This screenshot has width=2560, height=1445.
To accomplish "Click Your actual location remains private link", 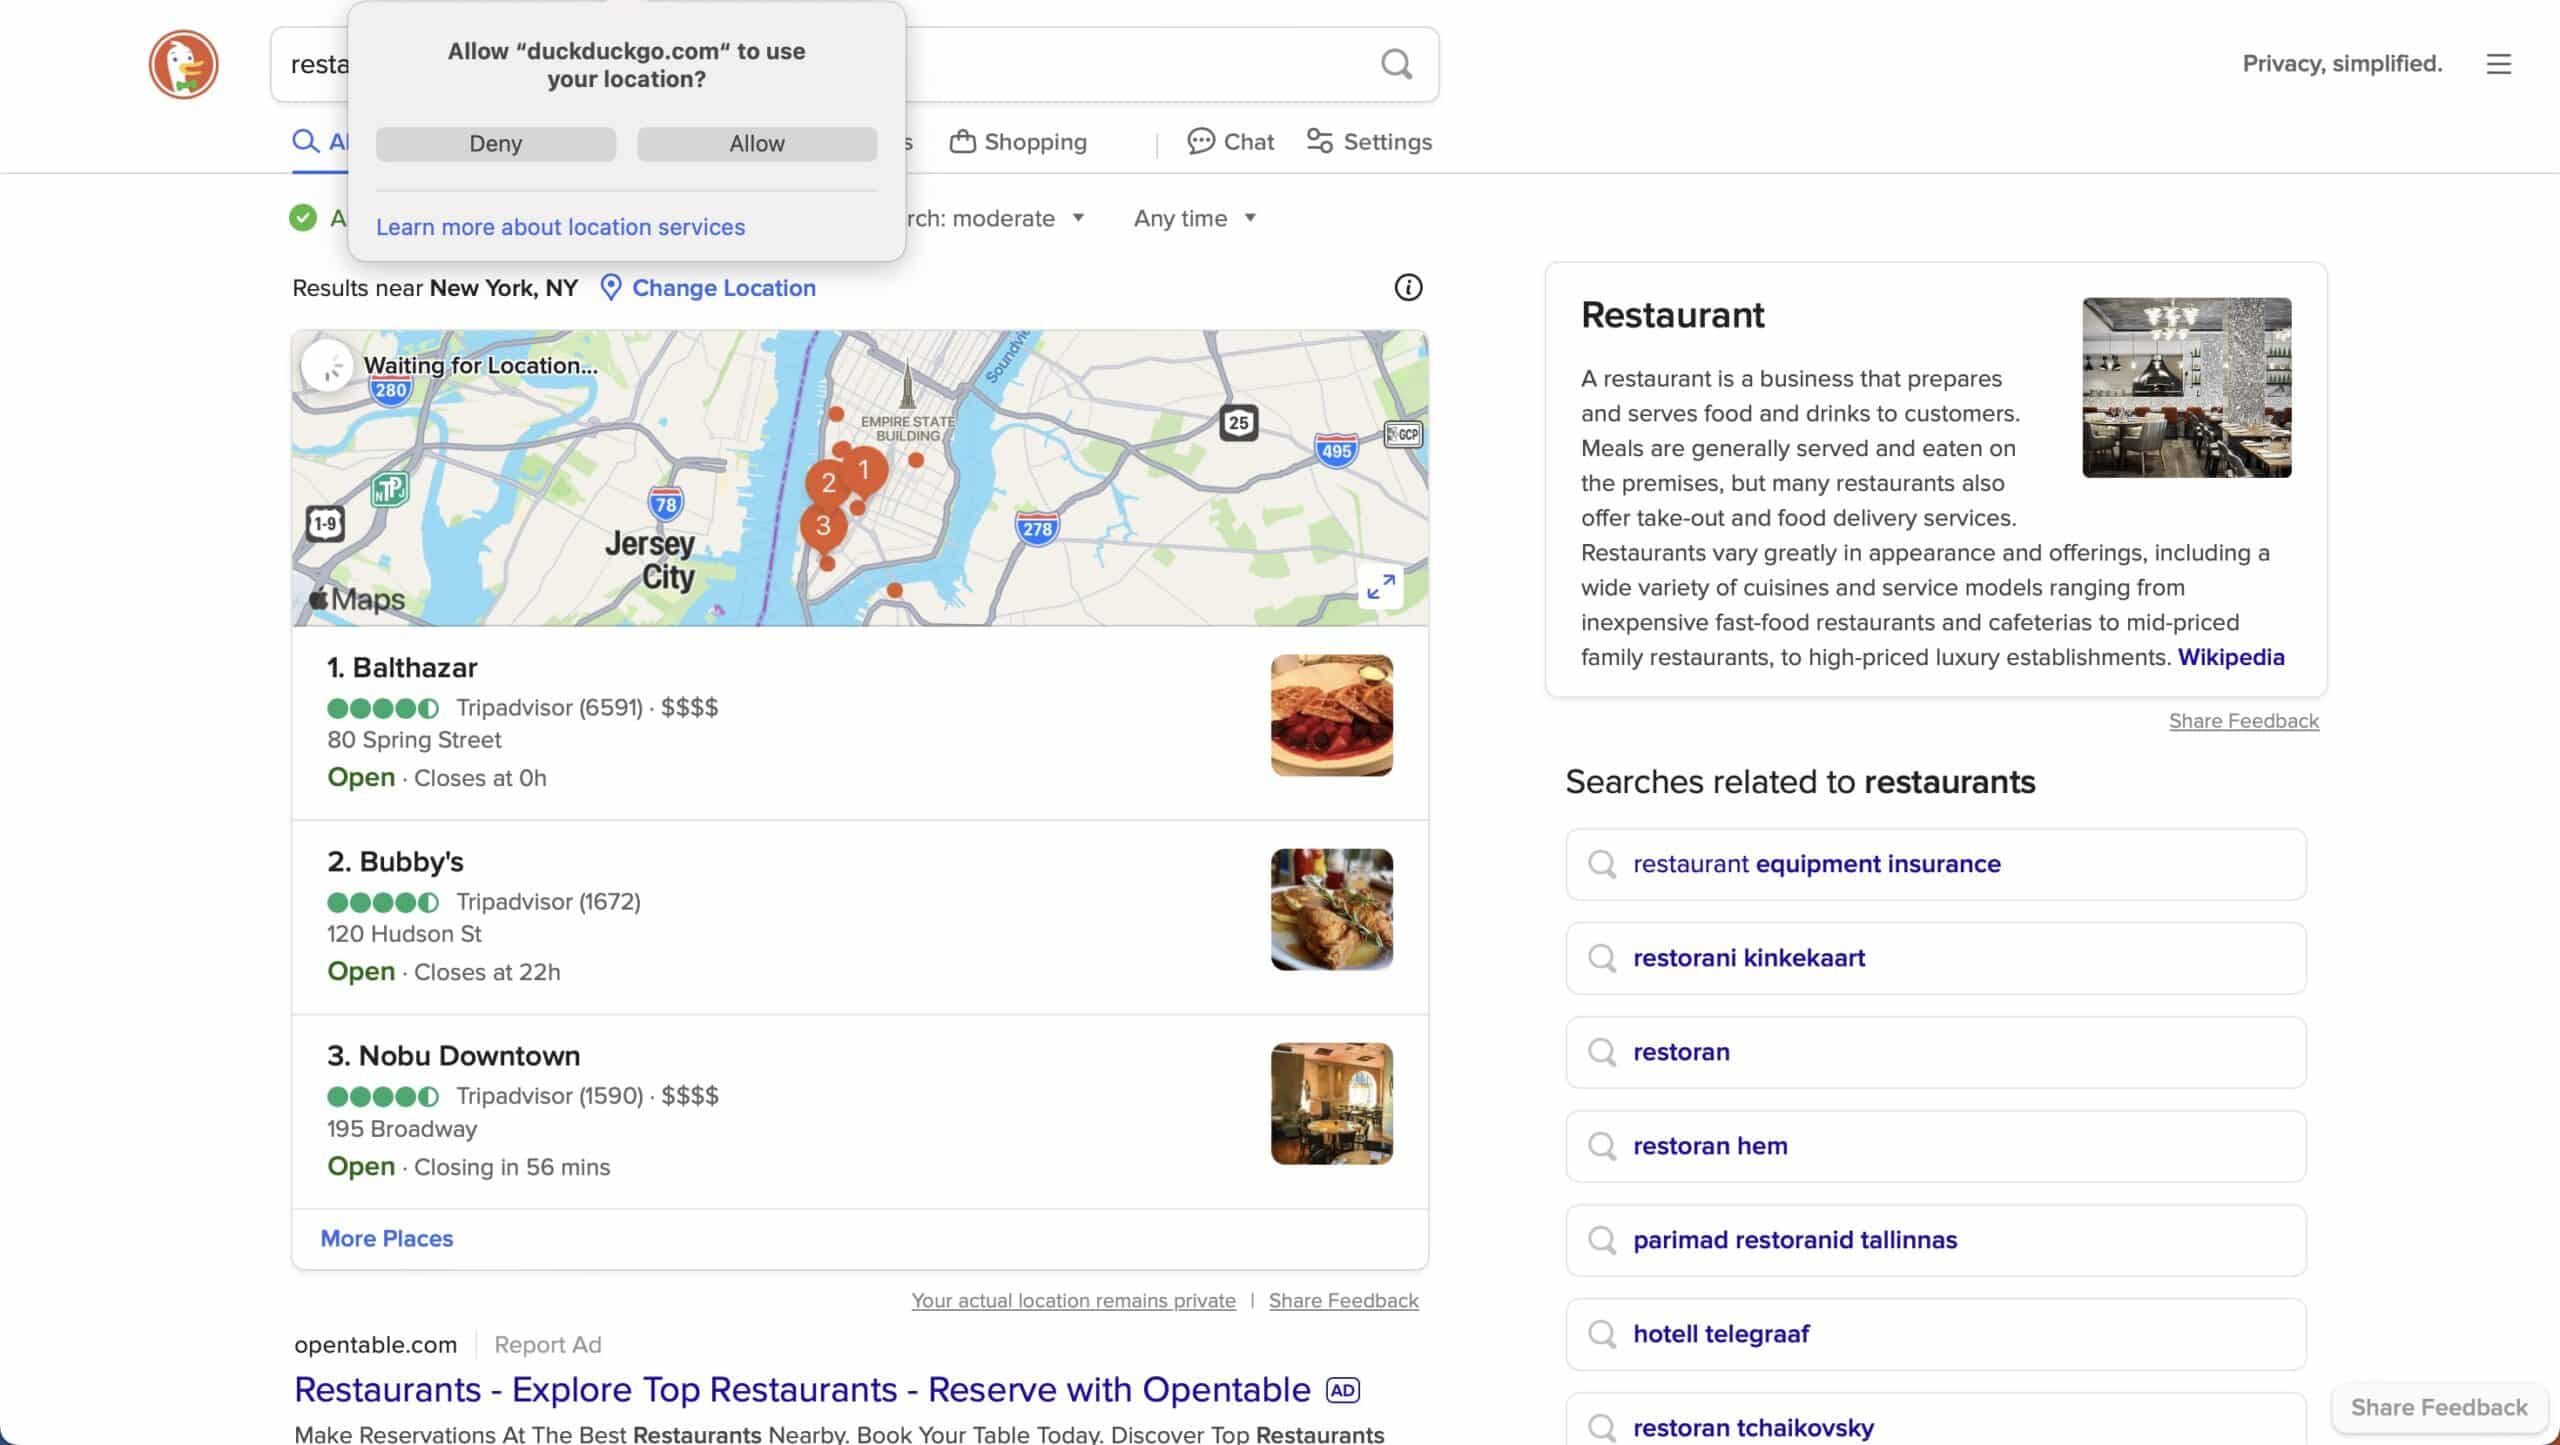I will [x=1073, y=1300].
